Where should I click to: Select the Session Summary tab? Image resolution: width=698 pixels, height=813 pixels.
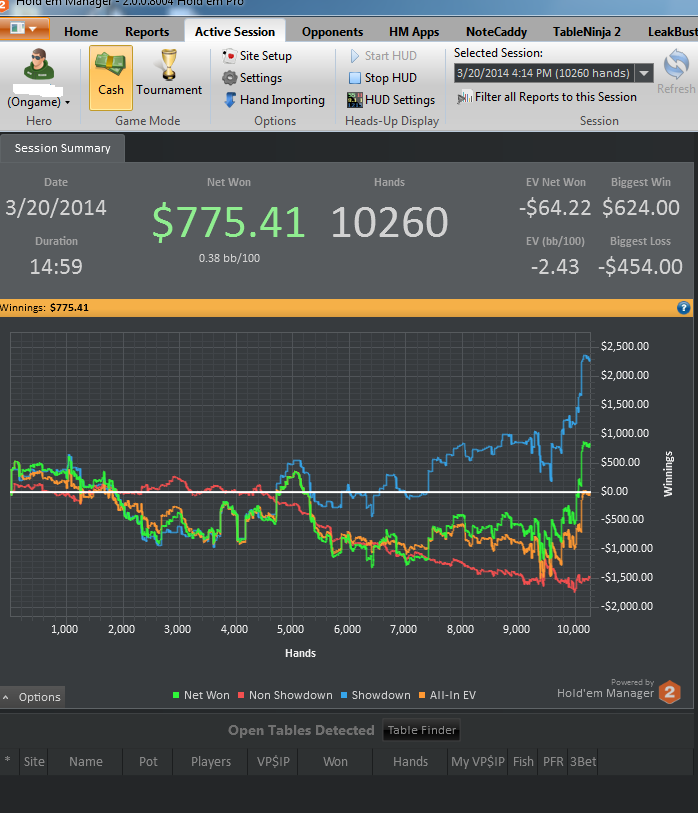click(63, 148)
